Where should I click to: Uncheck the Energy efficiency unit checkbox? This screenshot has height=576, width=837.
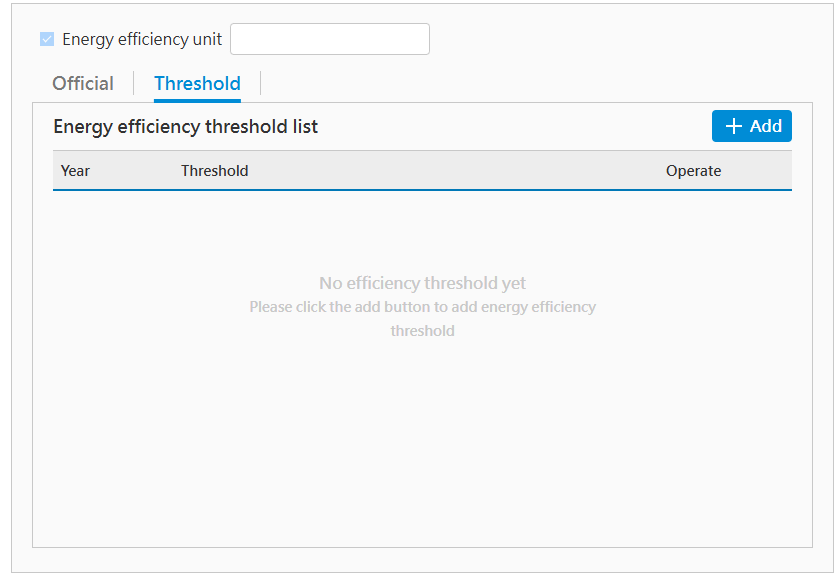47,39
